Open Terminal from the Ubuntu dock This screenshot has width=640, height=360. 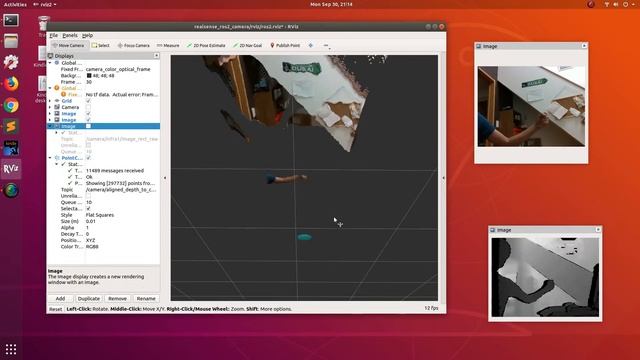tap(11, 20)
